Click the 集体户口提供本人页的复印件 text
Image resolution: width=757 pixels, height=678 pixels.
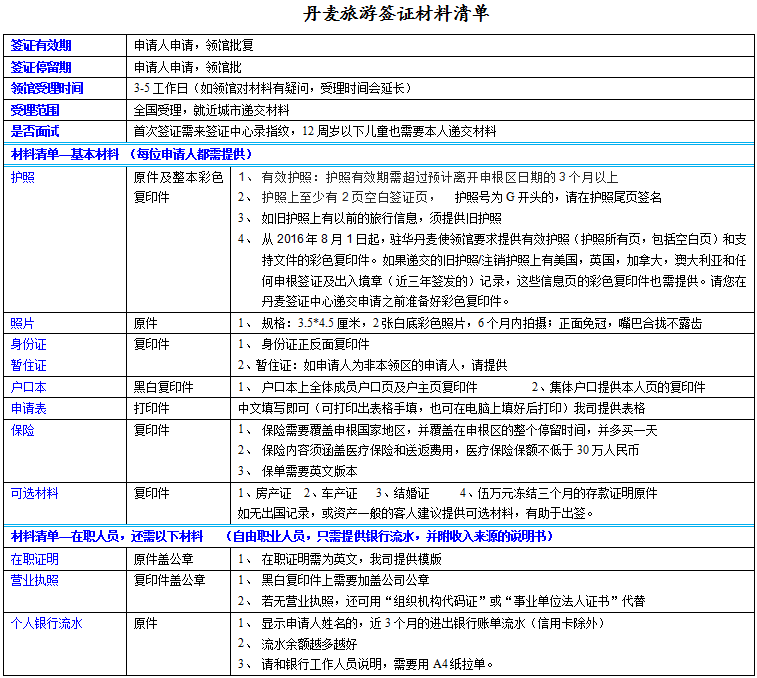point(618,387)
